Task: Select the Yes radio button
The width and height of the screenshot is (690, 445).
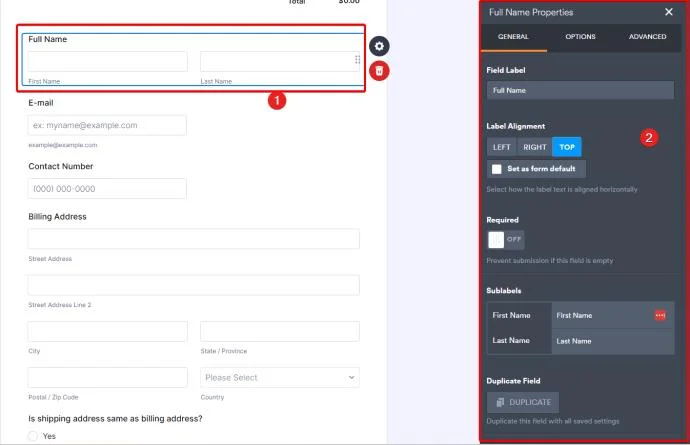Action: 33,436
